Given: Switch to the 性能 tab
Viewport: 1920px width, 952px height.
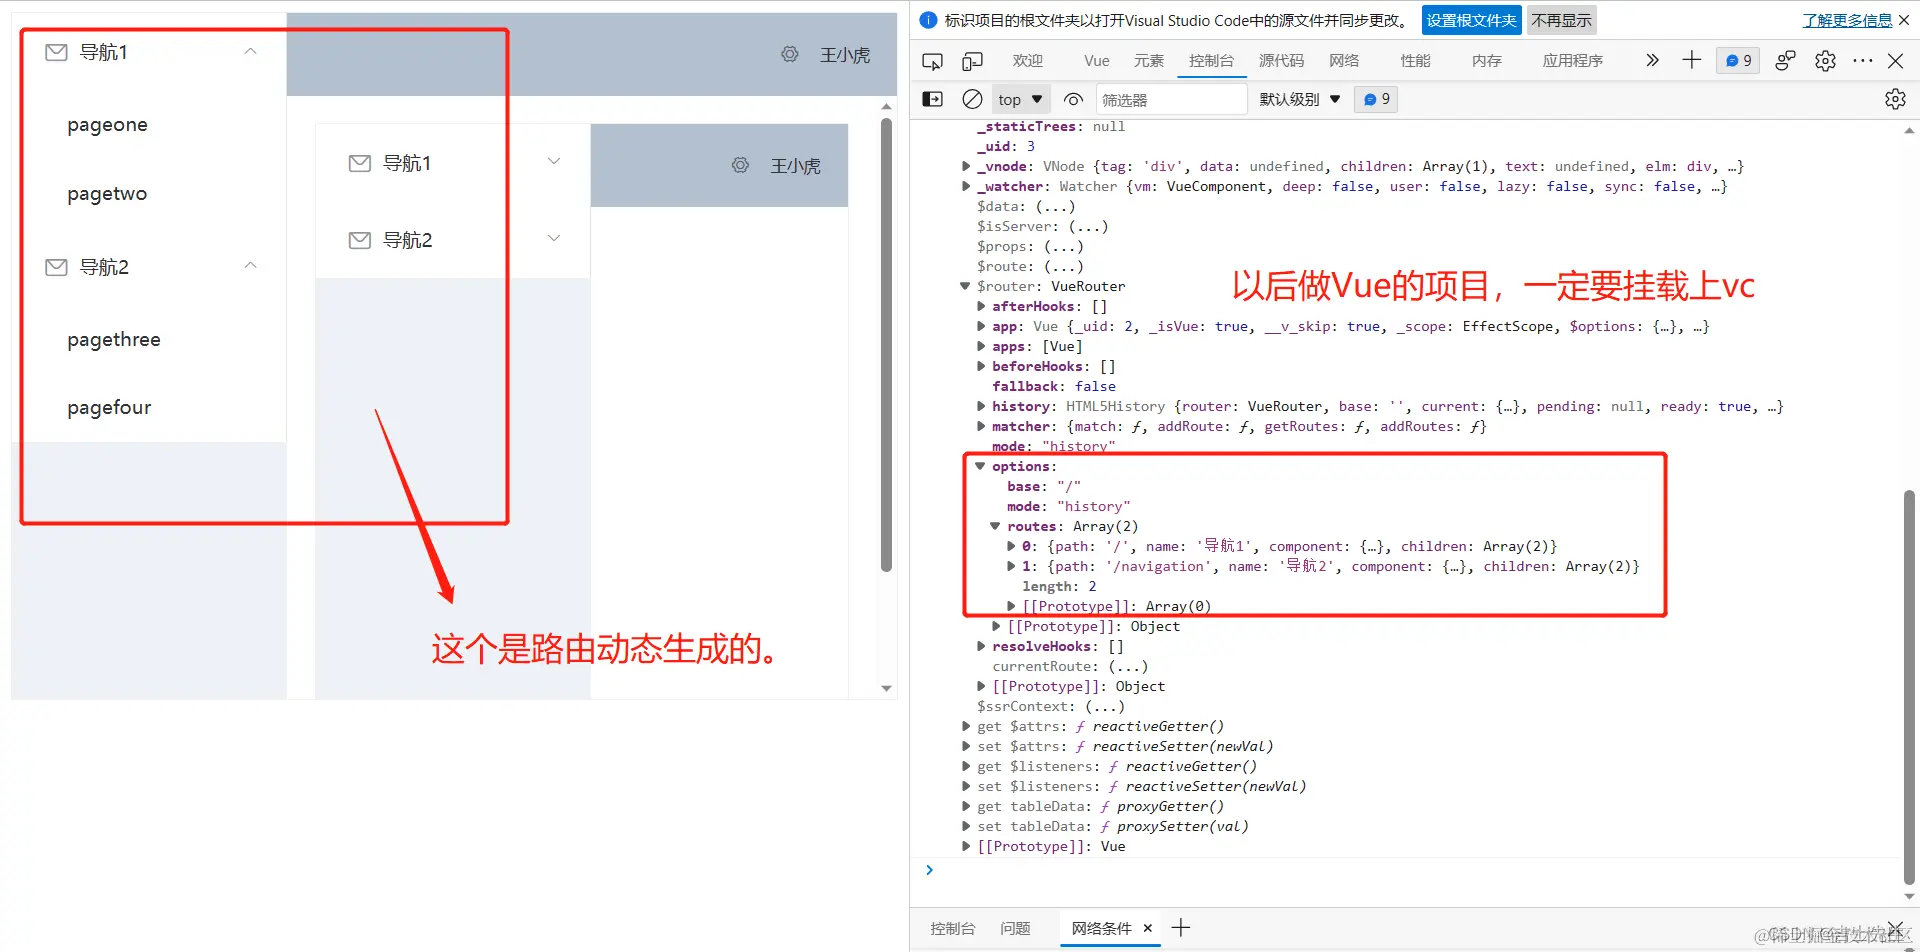Looking at the screenshot, I should (1415, 60).
